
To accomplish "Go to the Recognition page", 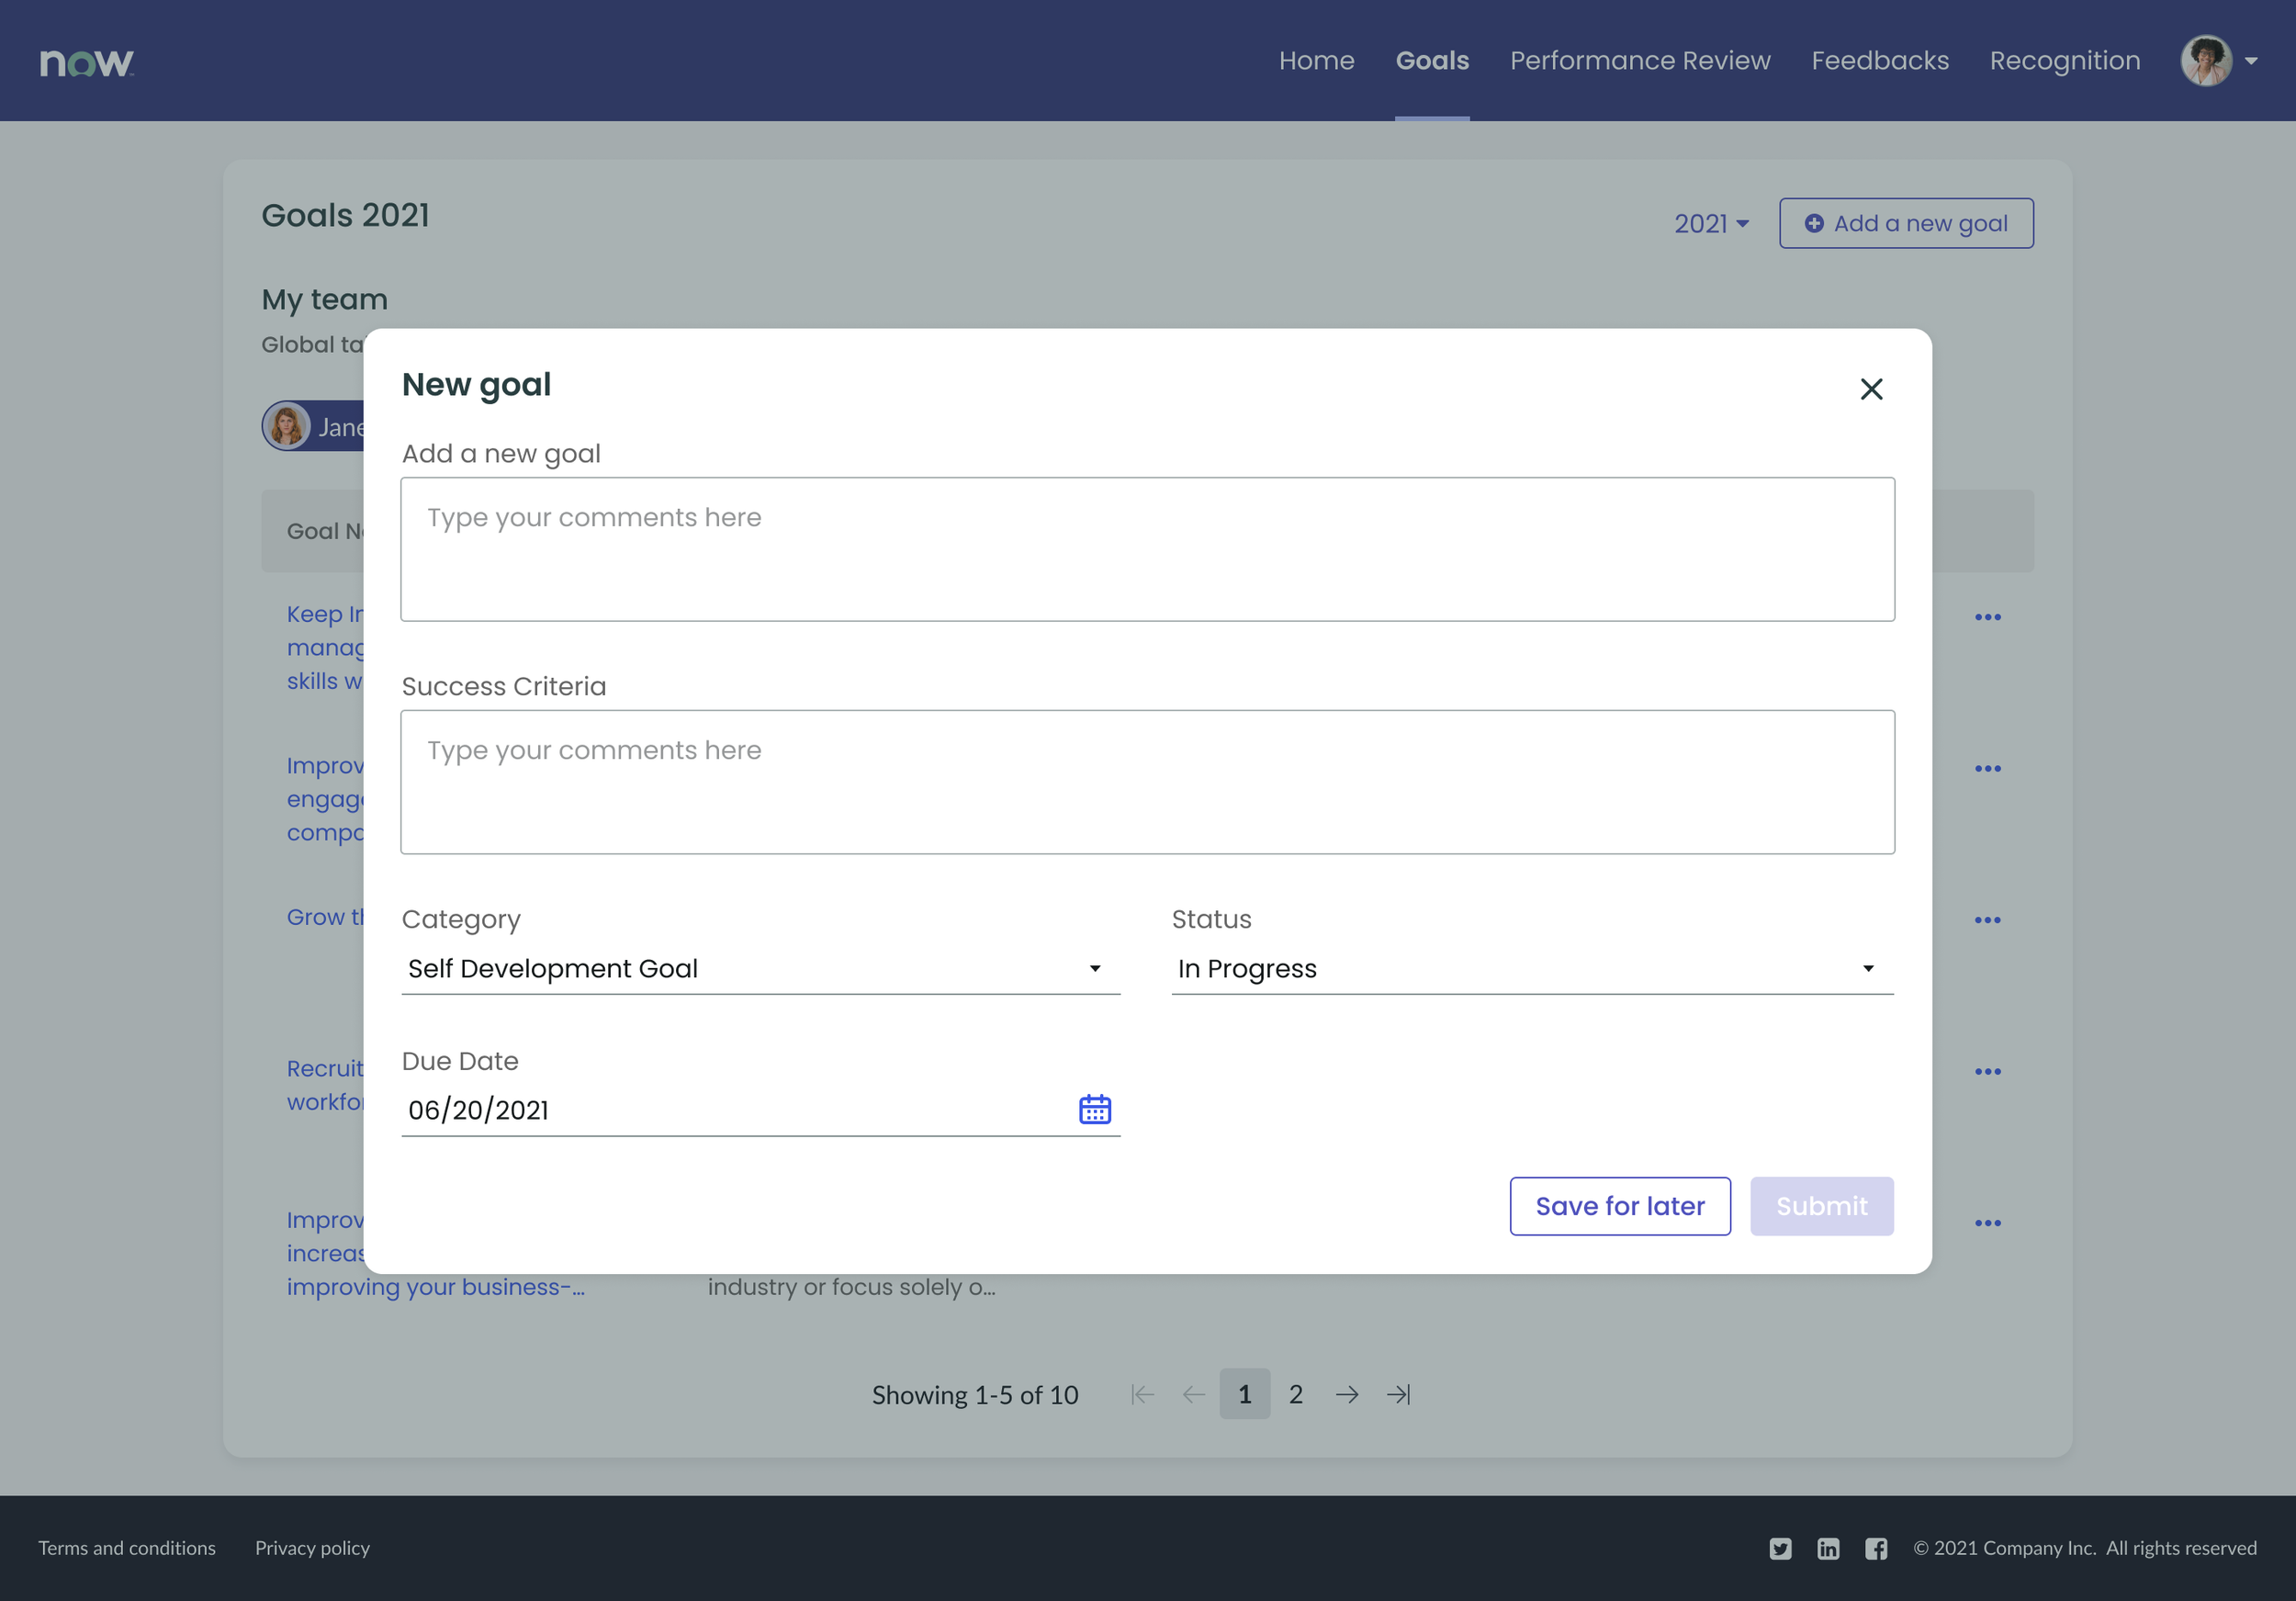I will (x=2064, y=61).
